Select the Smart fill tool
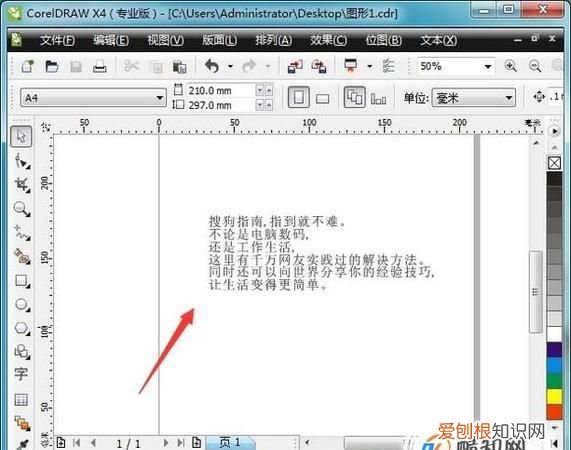This screenshot has width=571, height=450. coord(21,257)
